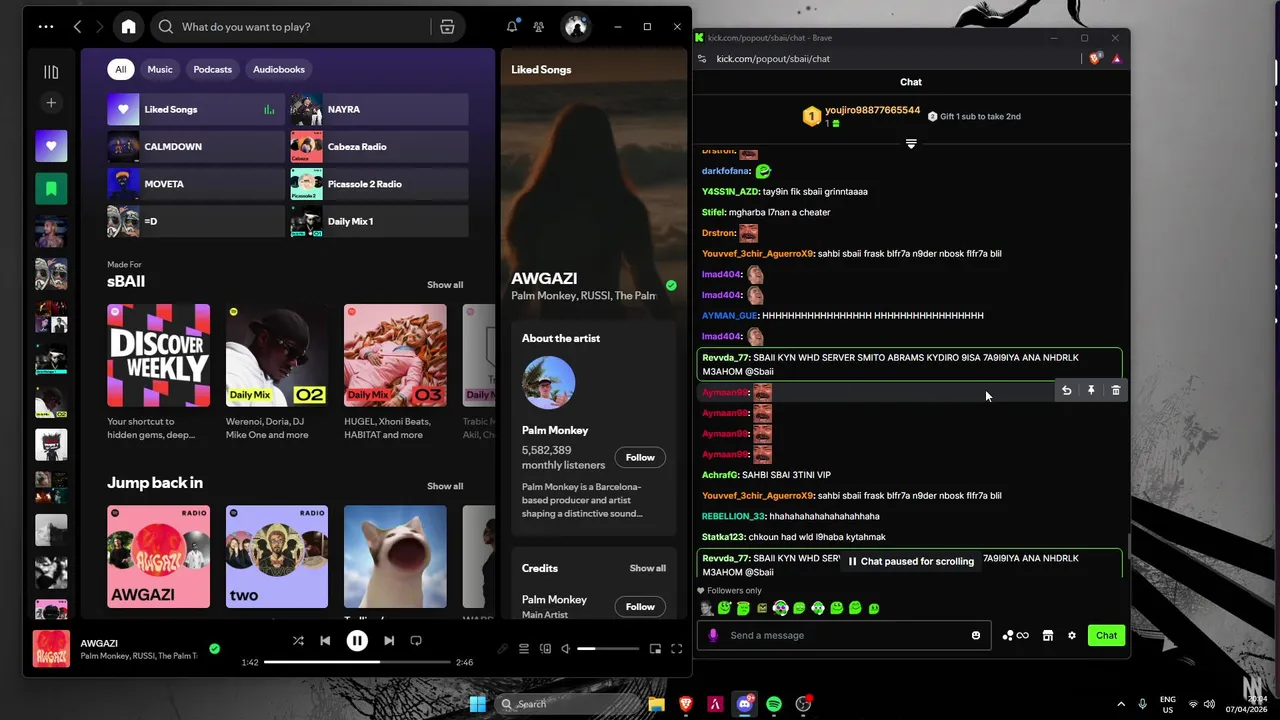Open Spotify What's New notifications bell
1280x720 pixels.
(512, 27)
